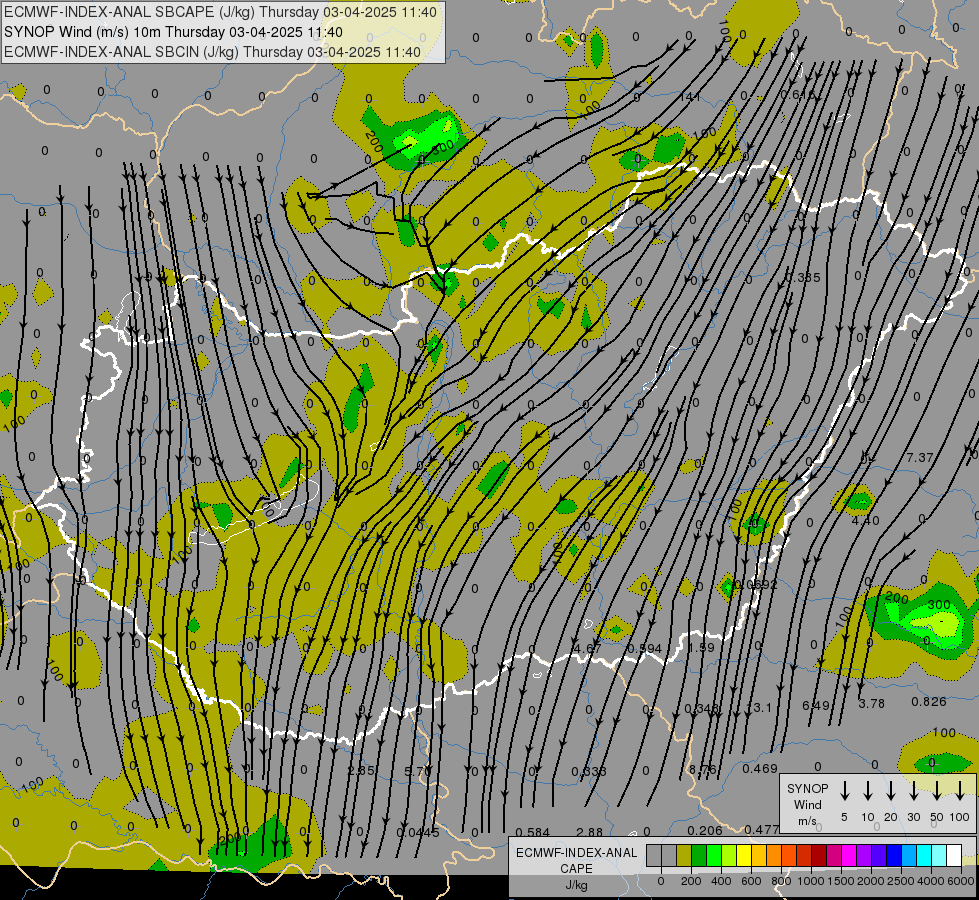
Task: Click the 0.826 value on the map
Action: point(928,701)
